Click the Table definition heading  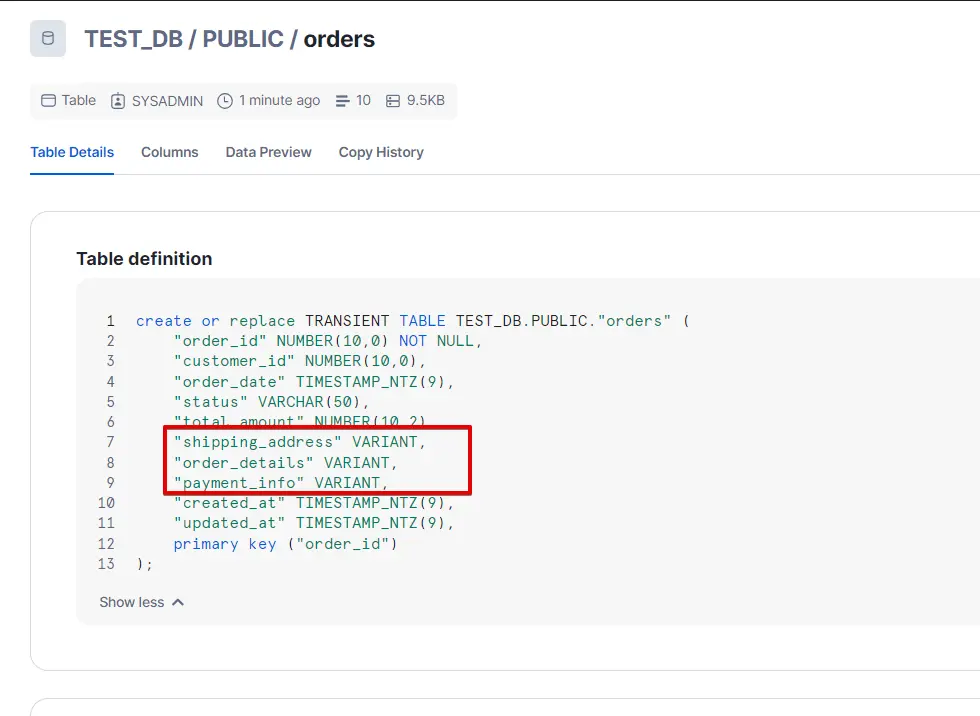pos(144,259)
